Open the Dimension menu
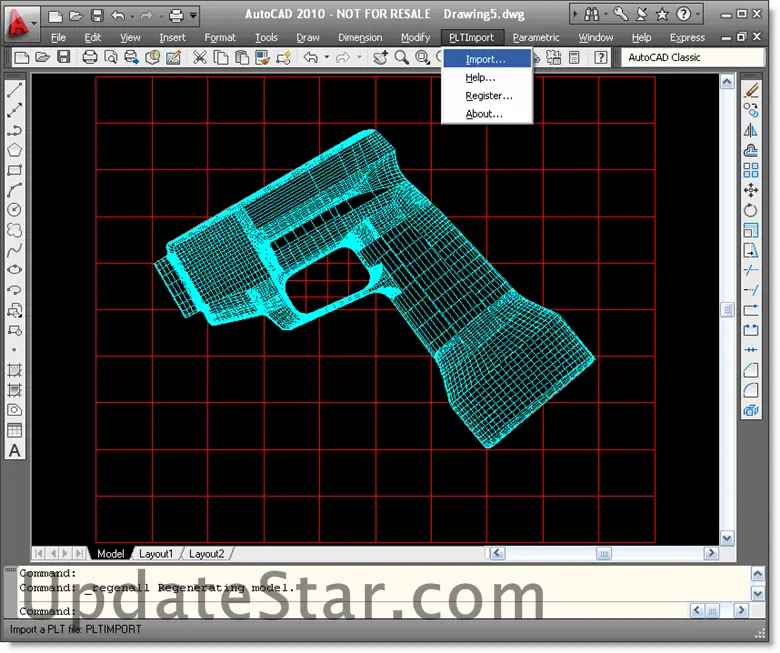This screenshot has width=780, height=653. [360, 37]
